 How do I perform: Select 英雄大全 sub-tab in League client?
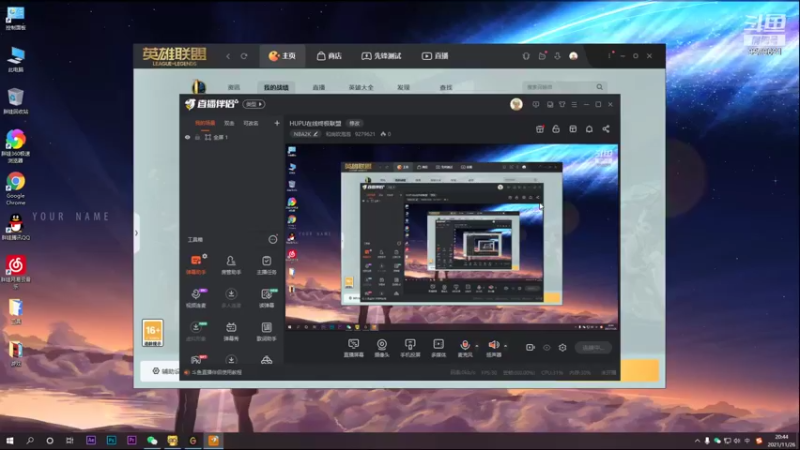coord(361,87)
